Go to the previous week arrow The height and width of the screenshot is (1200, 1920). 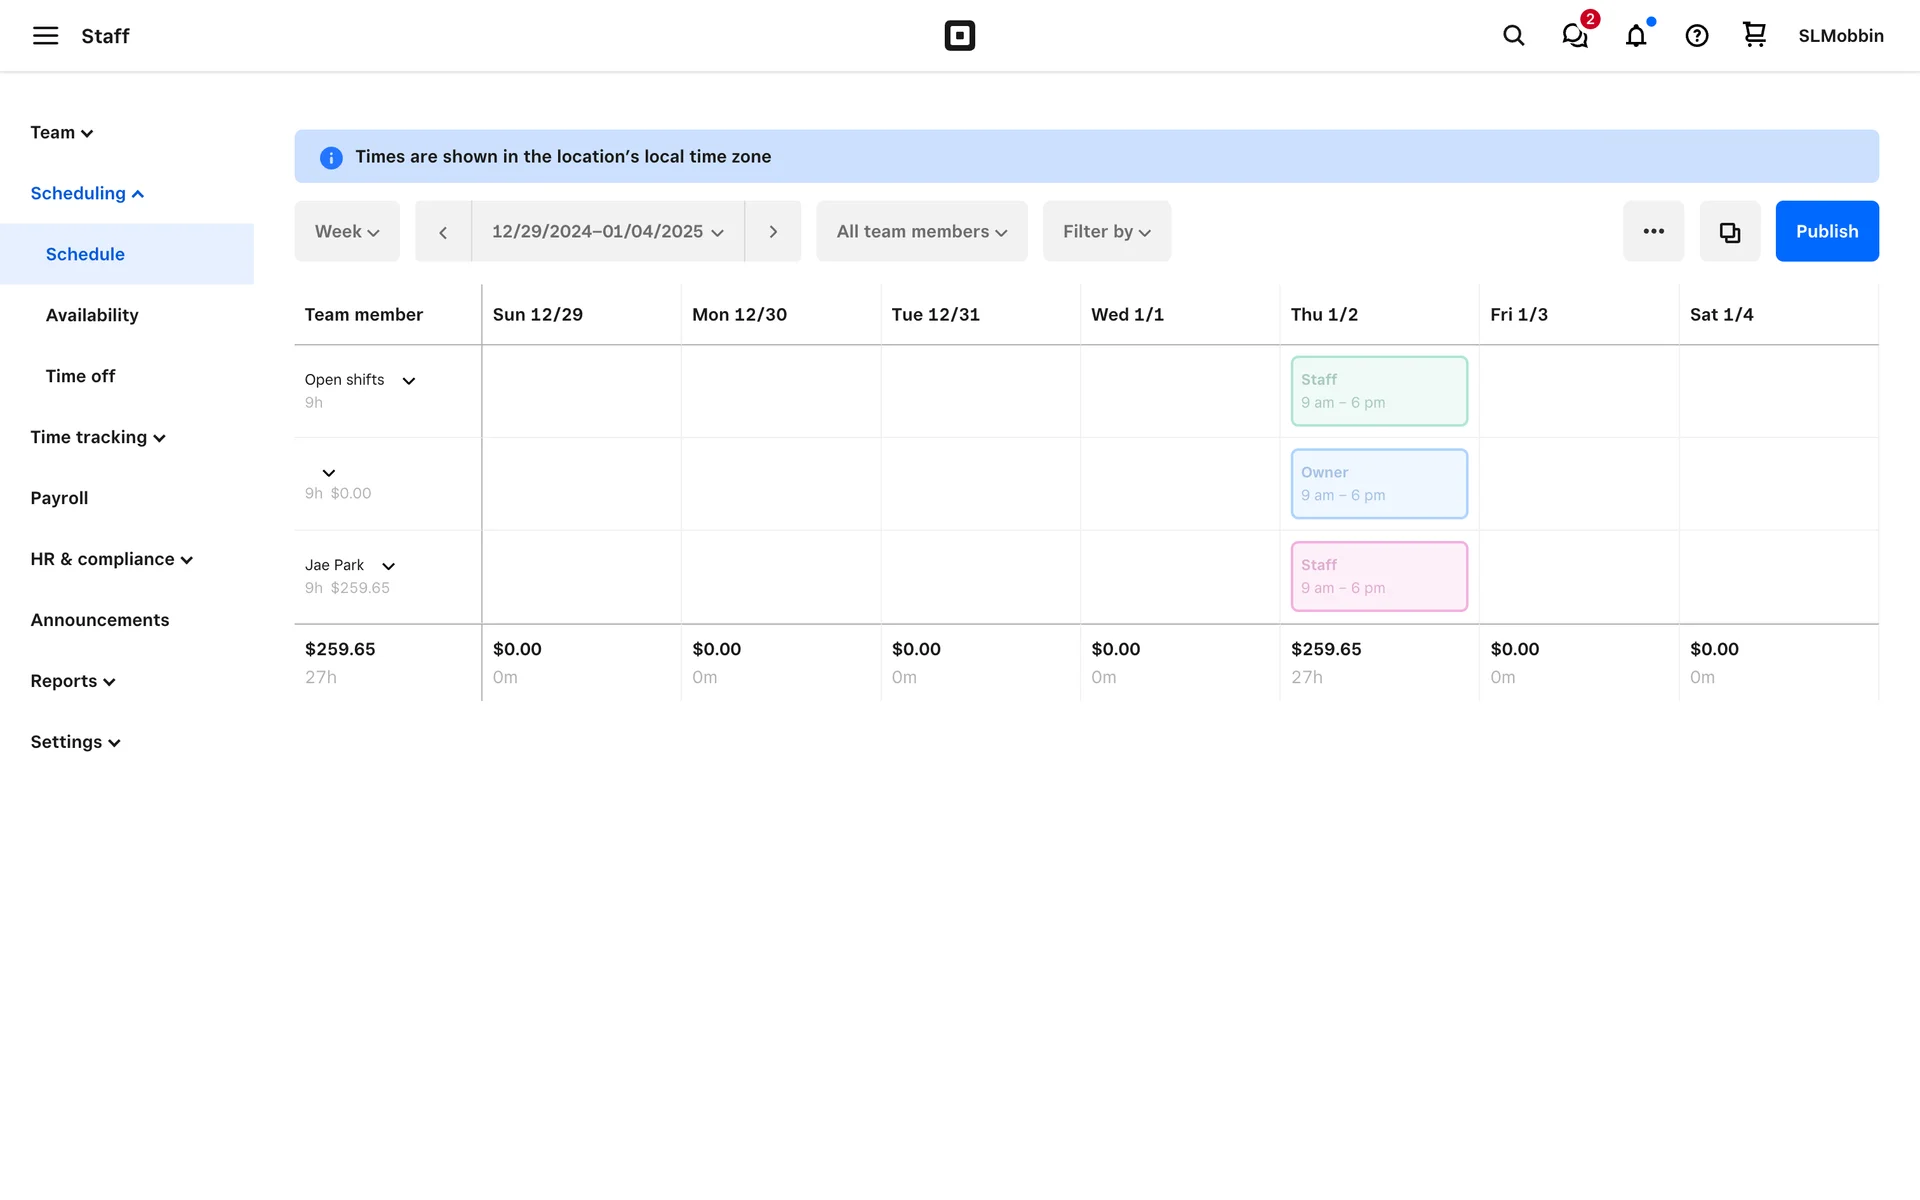[x=443, y=232]
